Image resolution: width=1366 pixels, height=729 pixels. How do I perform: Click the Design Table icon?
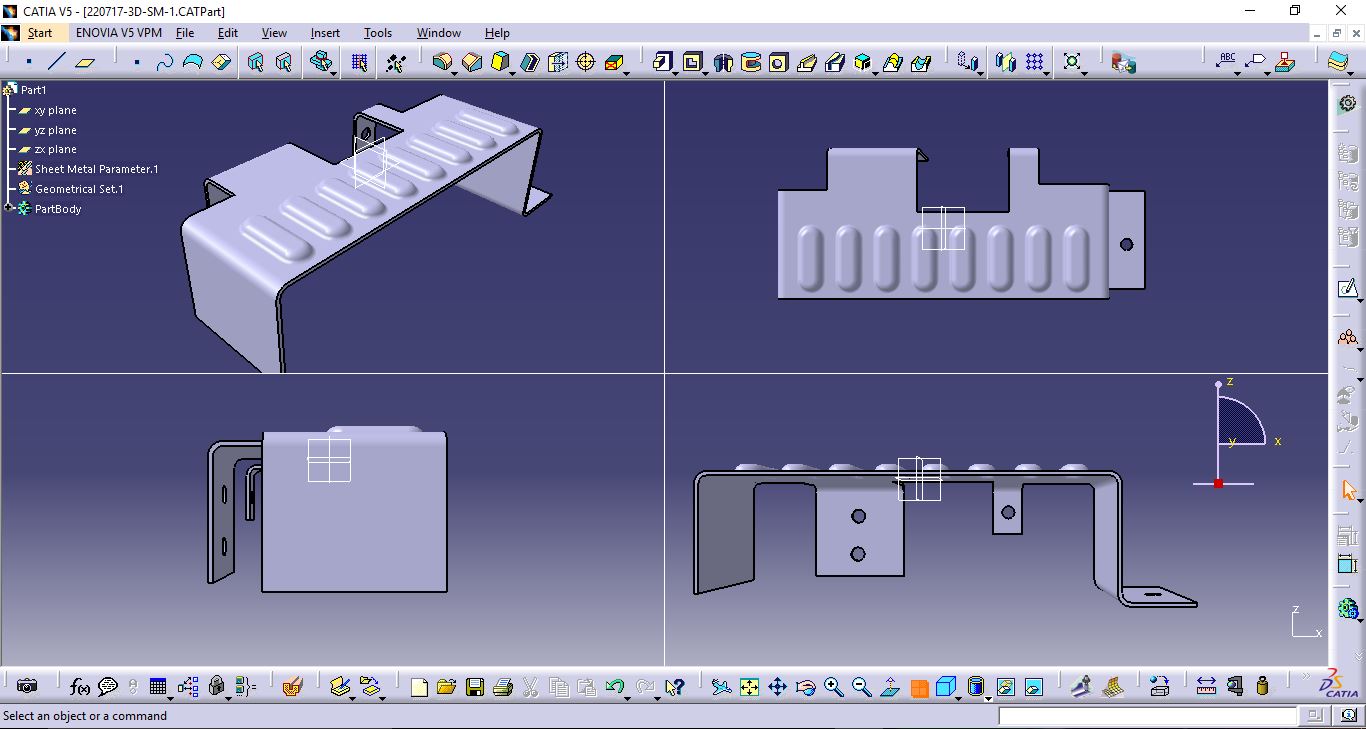tap(157, 687)
